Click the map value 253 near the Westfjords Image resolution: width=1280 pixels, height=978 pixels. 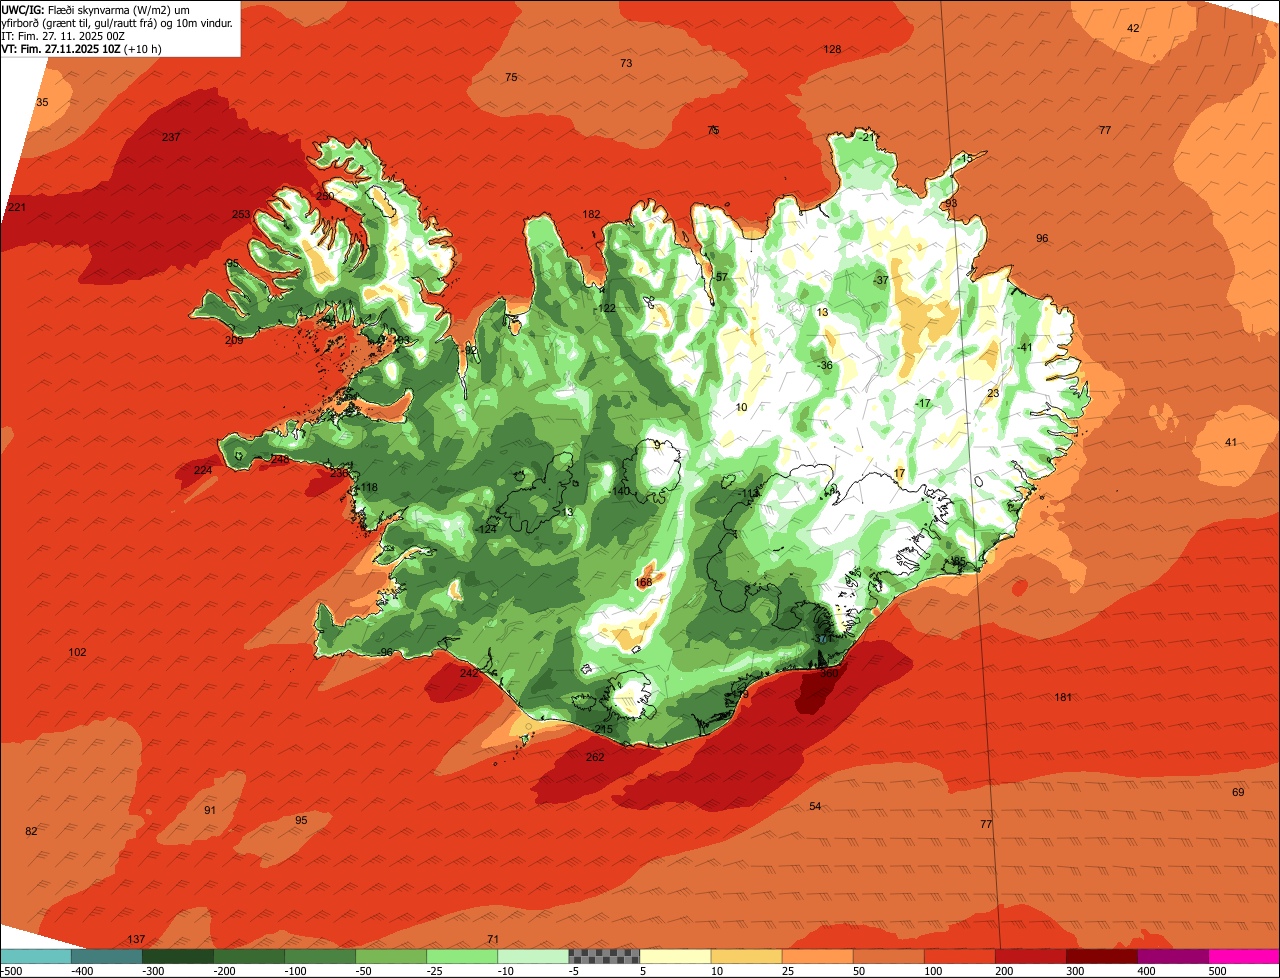tap(241, 214)
